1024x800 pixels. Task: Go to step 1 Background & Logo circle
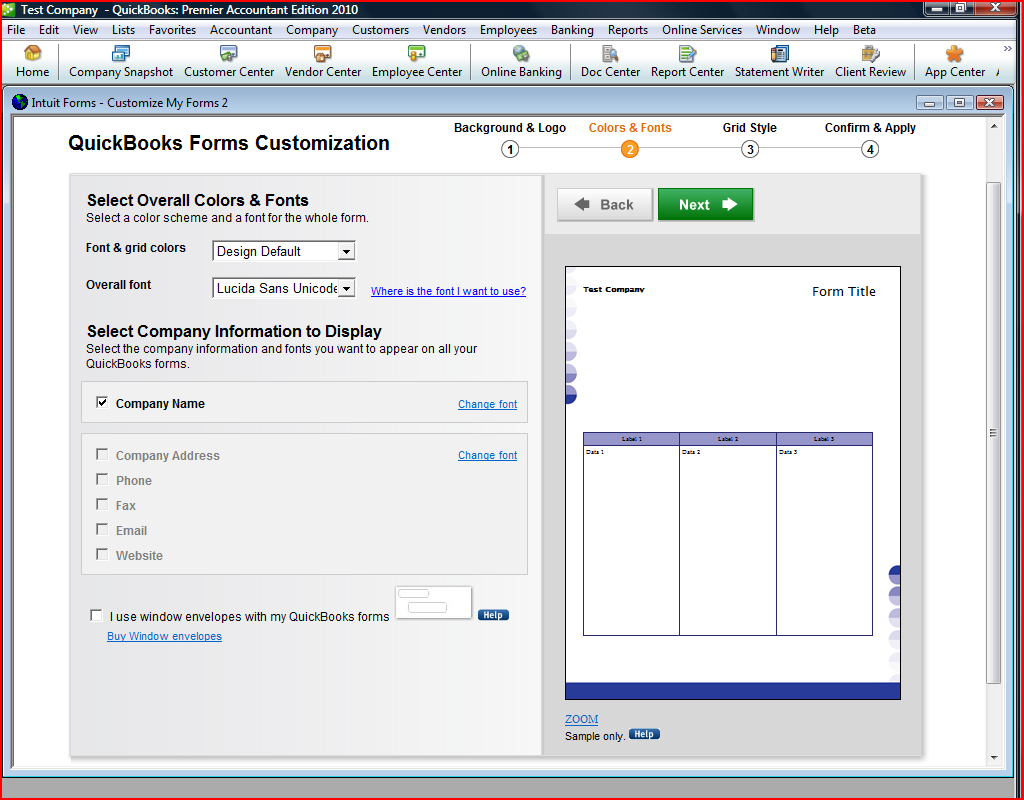point(510,150)
